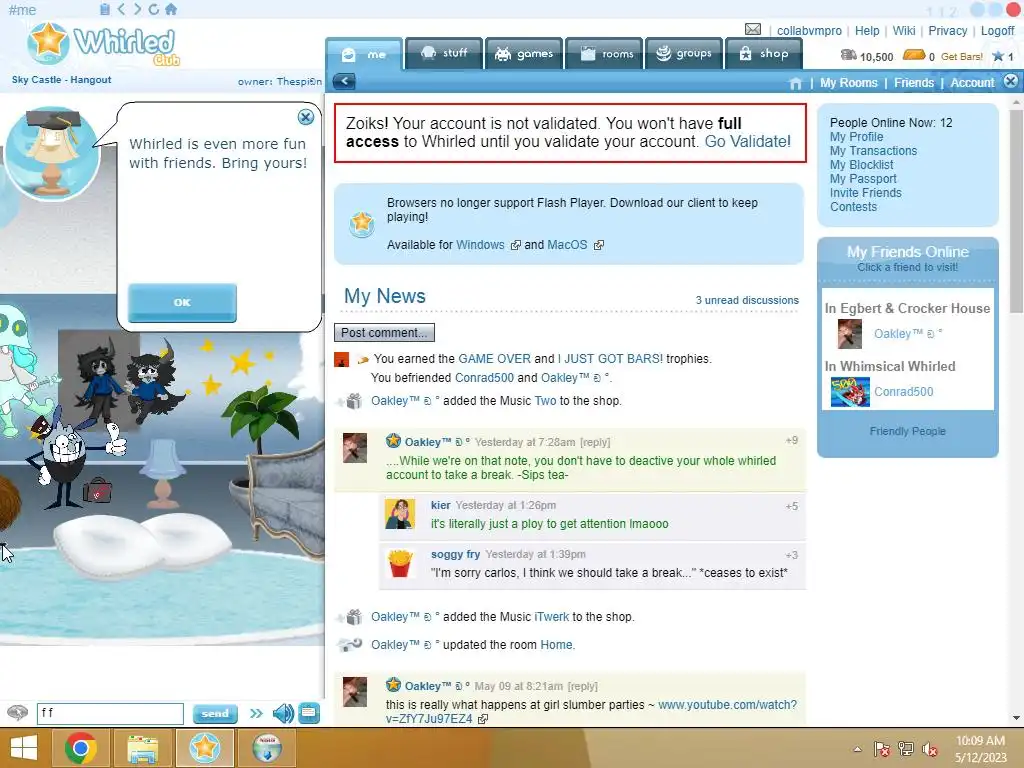Open the 'rooms' tab
This screenshot has width=1024, height=768.
[x=604, y=54]
